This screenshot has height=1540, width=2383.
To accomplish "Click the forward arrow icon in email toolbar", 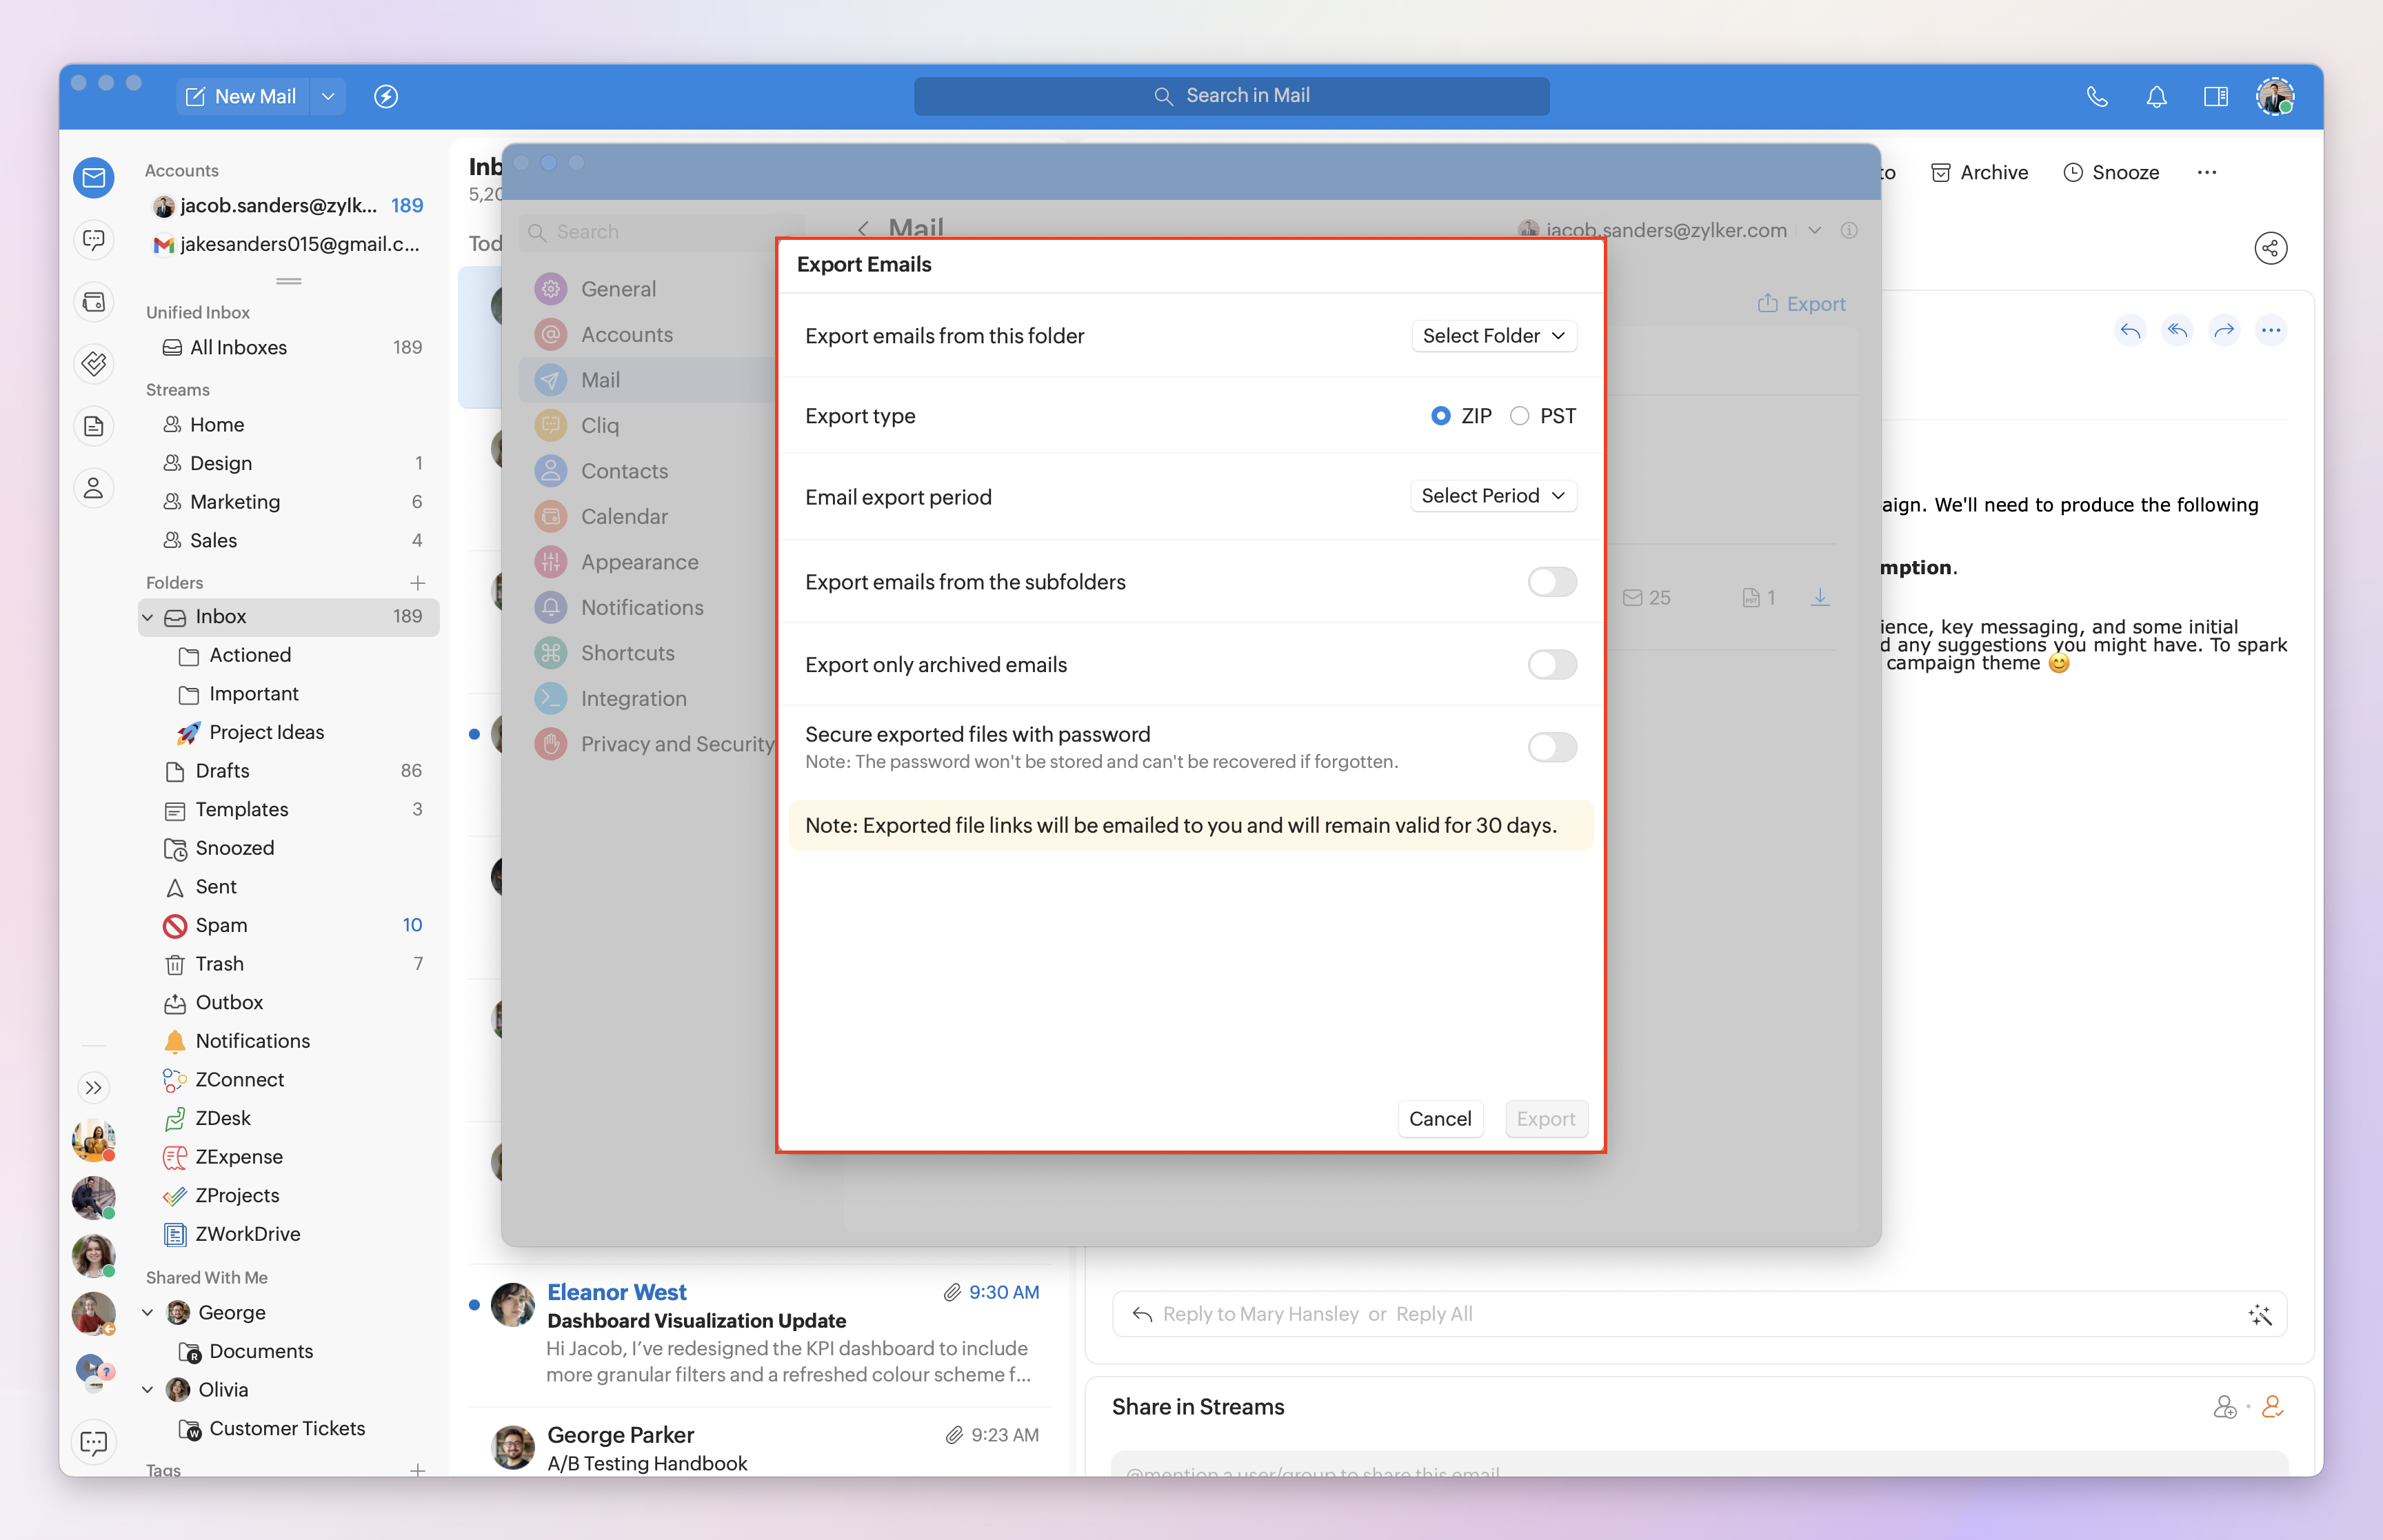I will (2224, 330).
